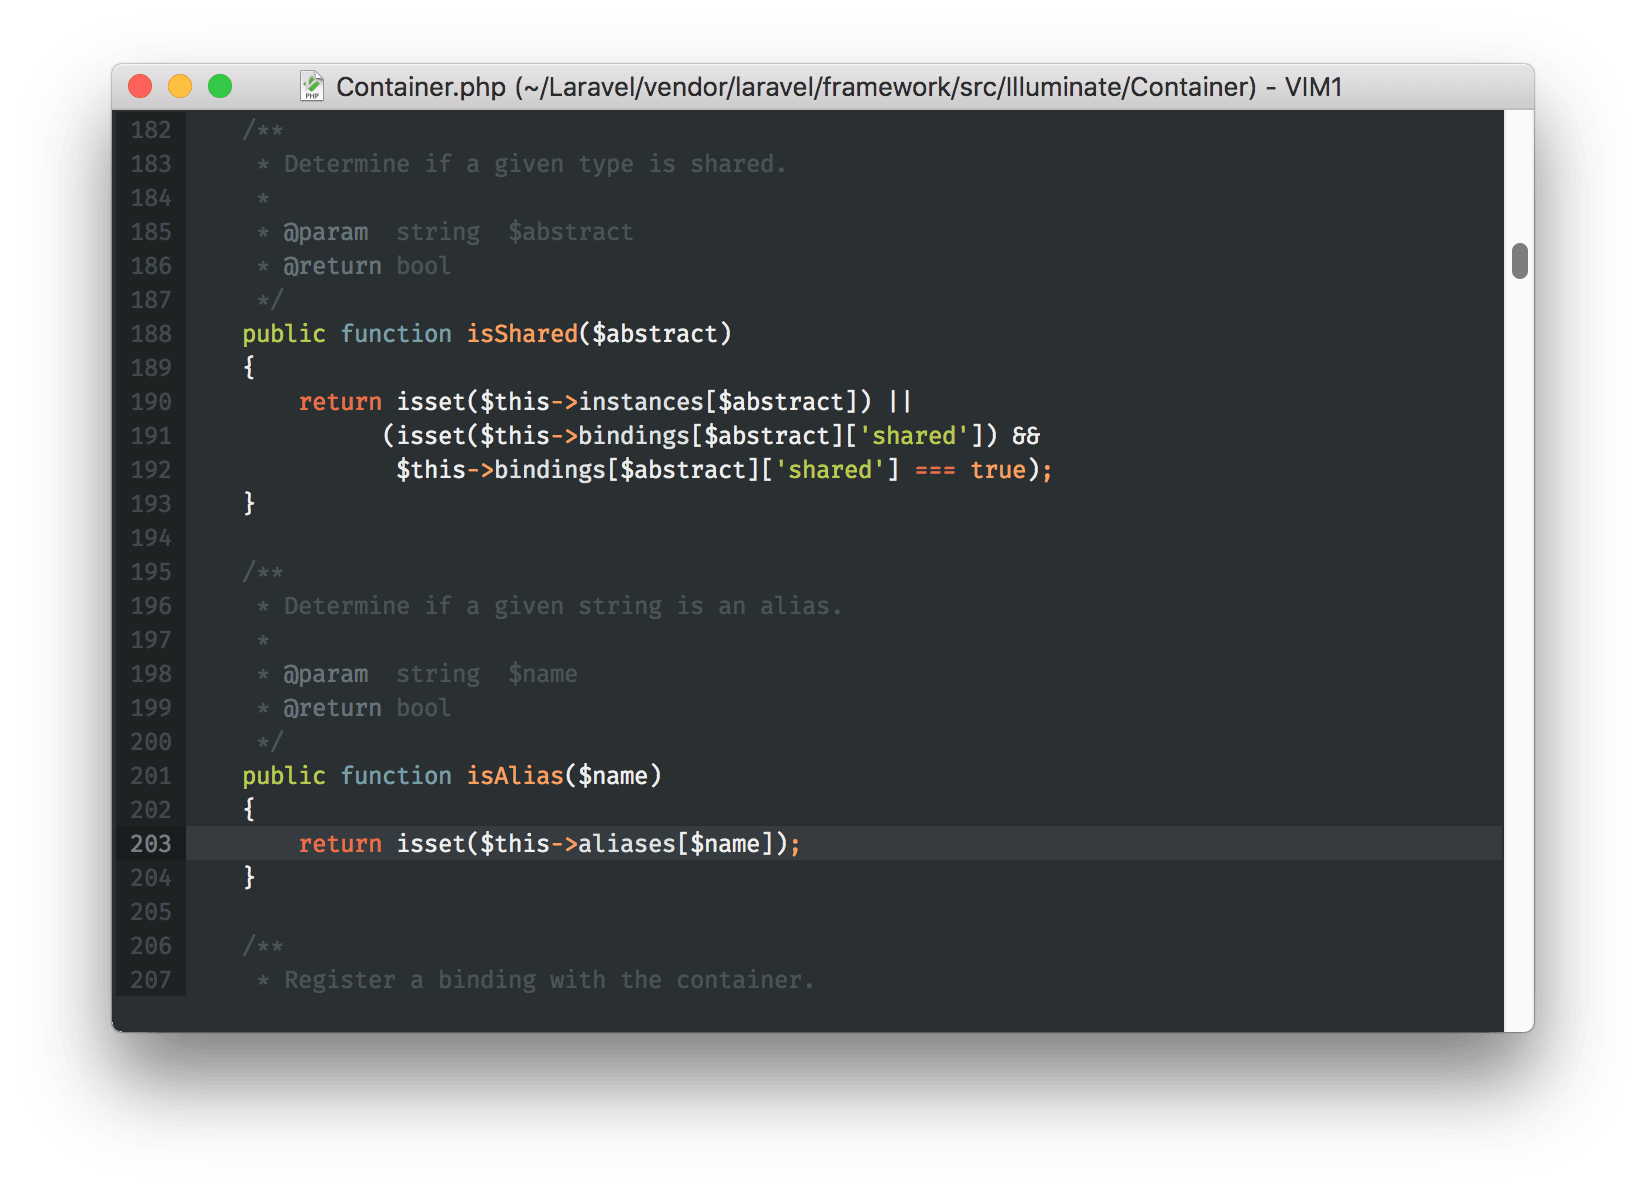Click '$abstract' in comment on line 185
Viewport: 1646px width, 1192px height.
571,232
